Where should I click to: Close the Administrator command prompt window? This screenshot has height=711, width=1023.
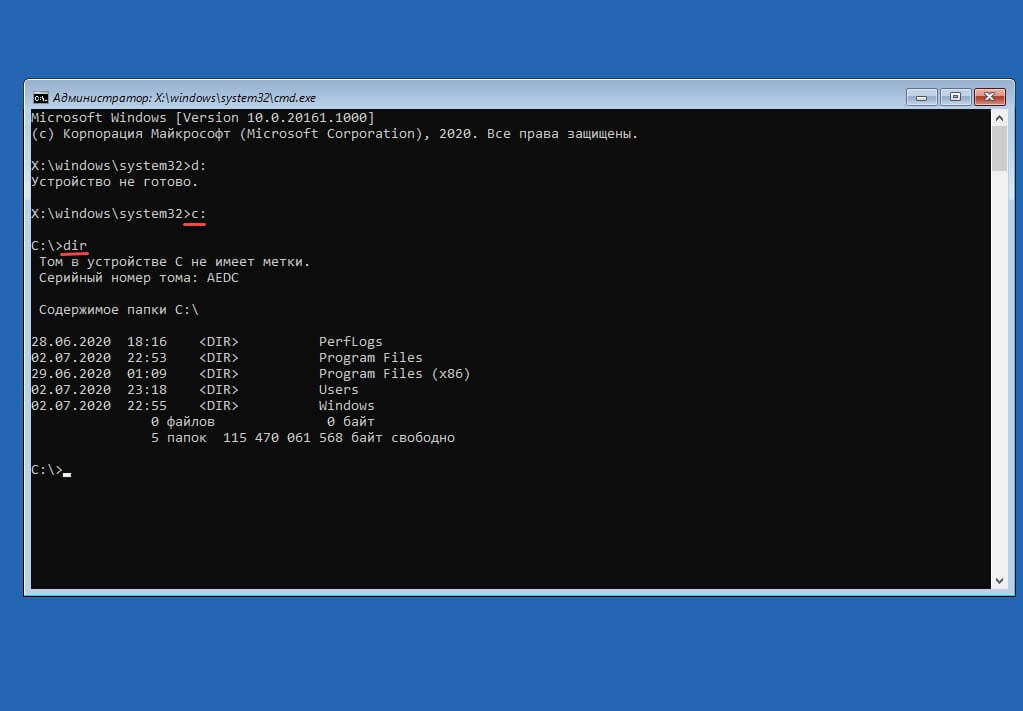coord(992,97)
